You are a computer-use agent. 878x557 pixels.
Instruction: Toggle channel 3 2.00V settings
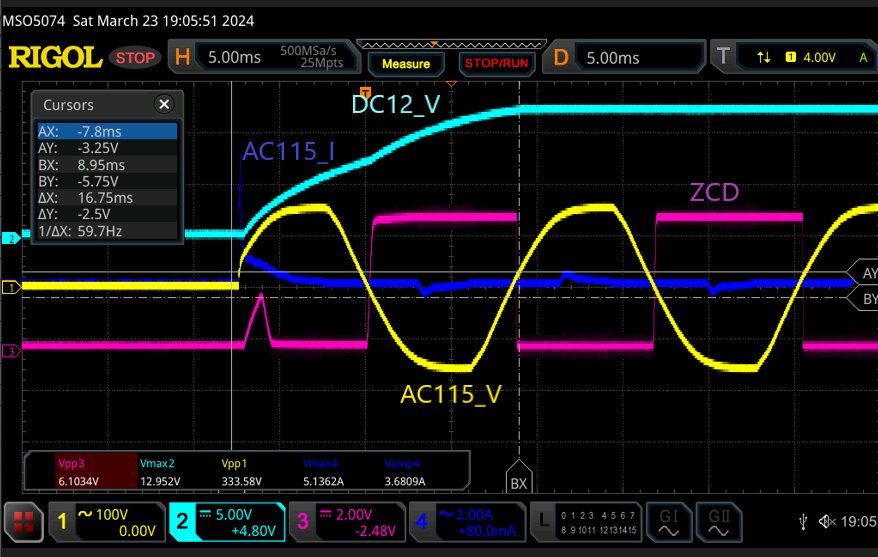pyautogui.click(x=347, y=522)
